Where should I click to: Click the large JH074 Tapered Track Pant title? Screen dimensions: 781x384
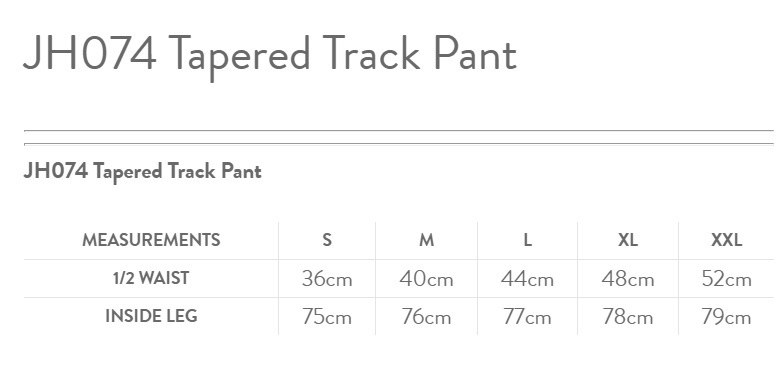point(270,56)
